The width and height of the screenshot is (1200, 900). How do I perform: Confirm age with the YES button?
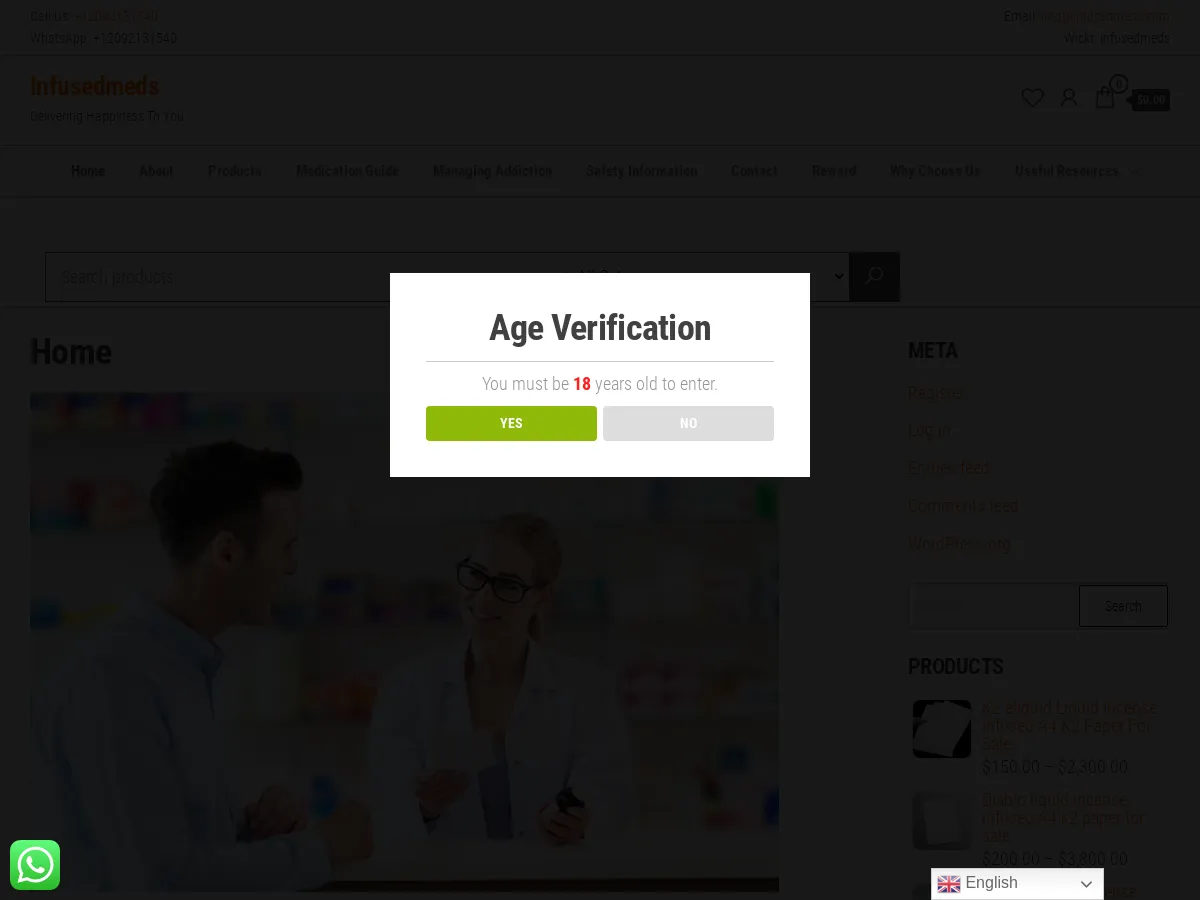511,423
